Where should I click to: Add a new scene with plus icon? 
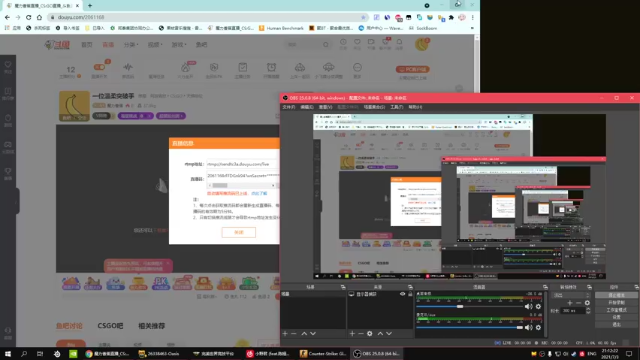(x=285, y=333)
